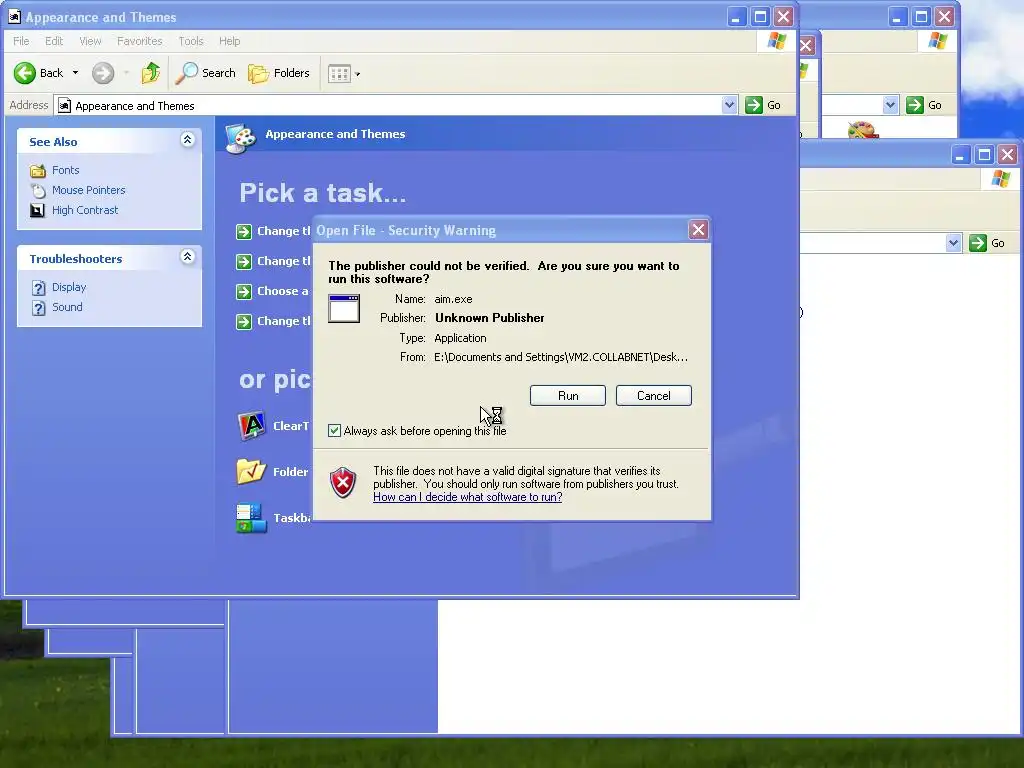Open the ClearType icon
This screenshot has height=768, width=1024.
(251, 426)
